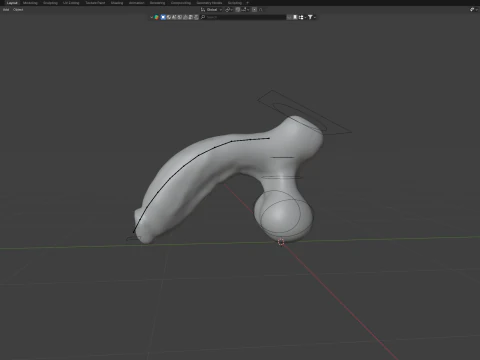
Task: Switch to the Rendering workspace tab
Action: click(x=157, y=3)
